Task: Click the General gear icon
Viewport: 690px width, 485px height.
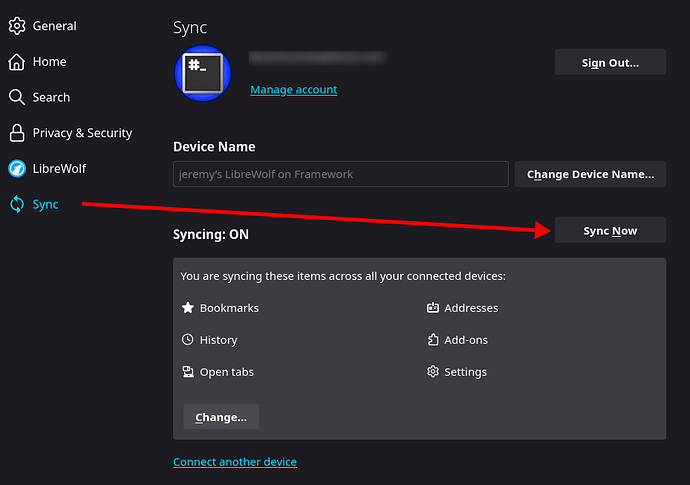Action: (x=17, y=26)
